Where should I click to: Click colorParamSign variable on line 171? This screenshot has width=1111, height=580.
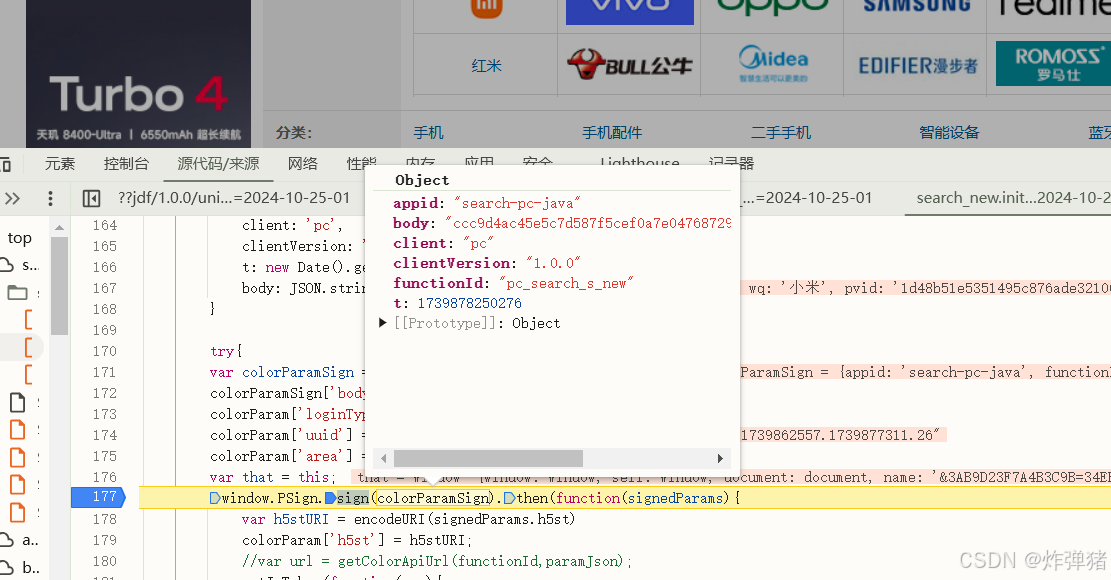(x=298, y=373)
